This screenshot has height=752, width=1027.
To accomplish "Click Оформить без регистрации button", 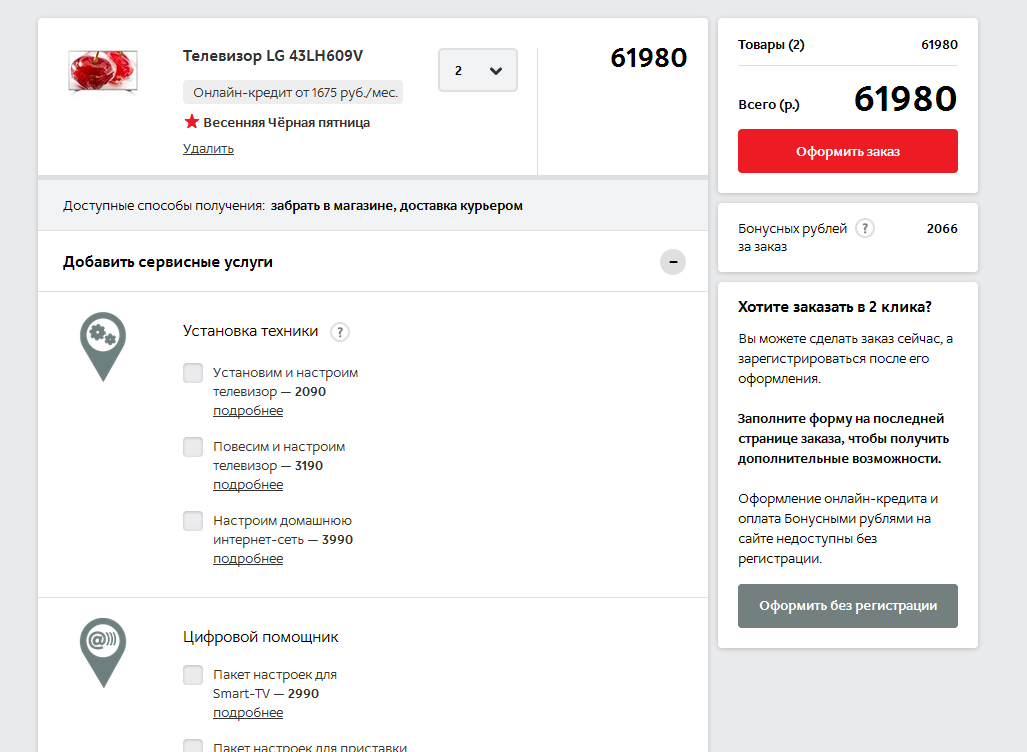I will click(848, 606).
